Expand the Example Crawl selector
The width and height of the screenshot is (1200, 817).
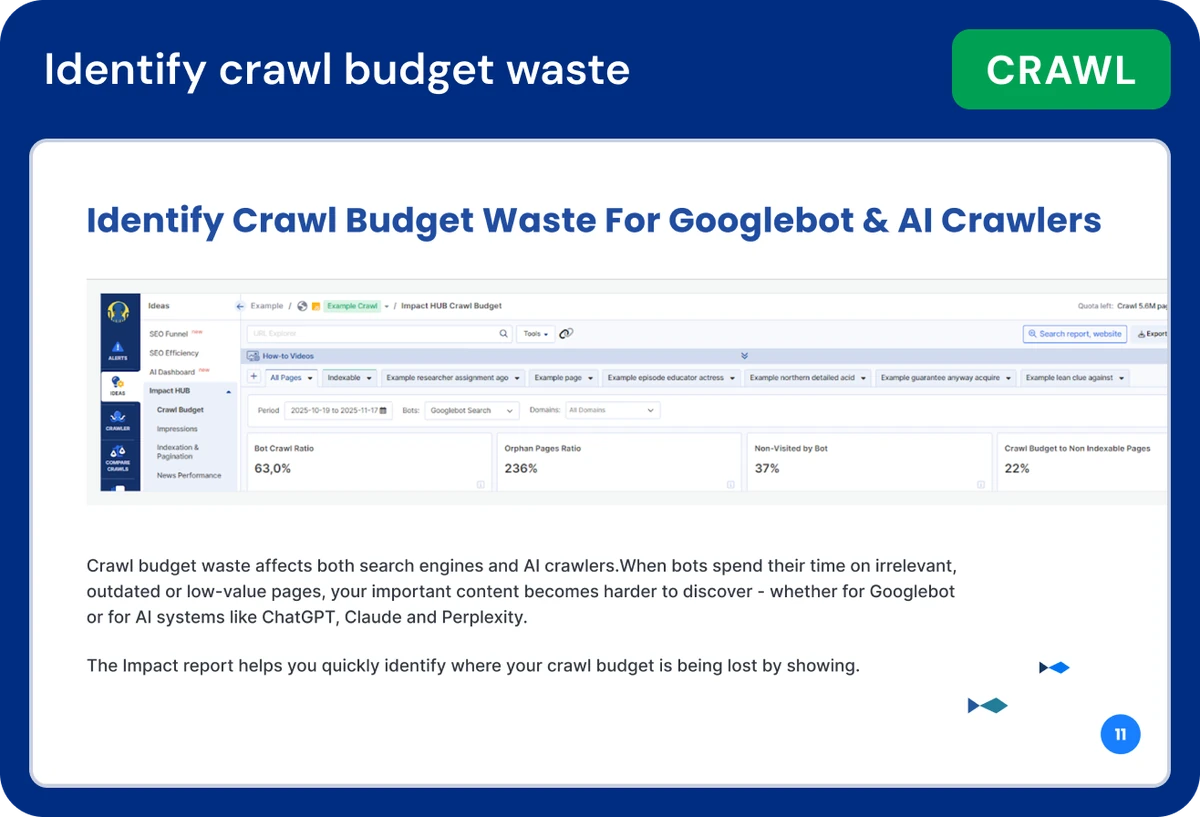pos(386,306)
